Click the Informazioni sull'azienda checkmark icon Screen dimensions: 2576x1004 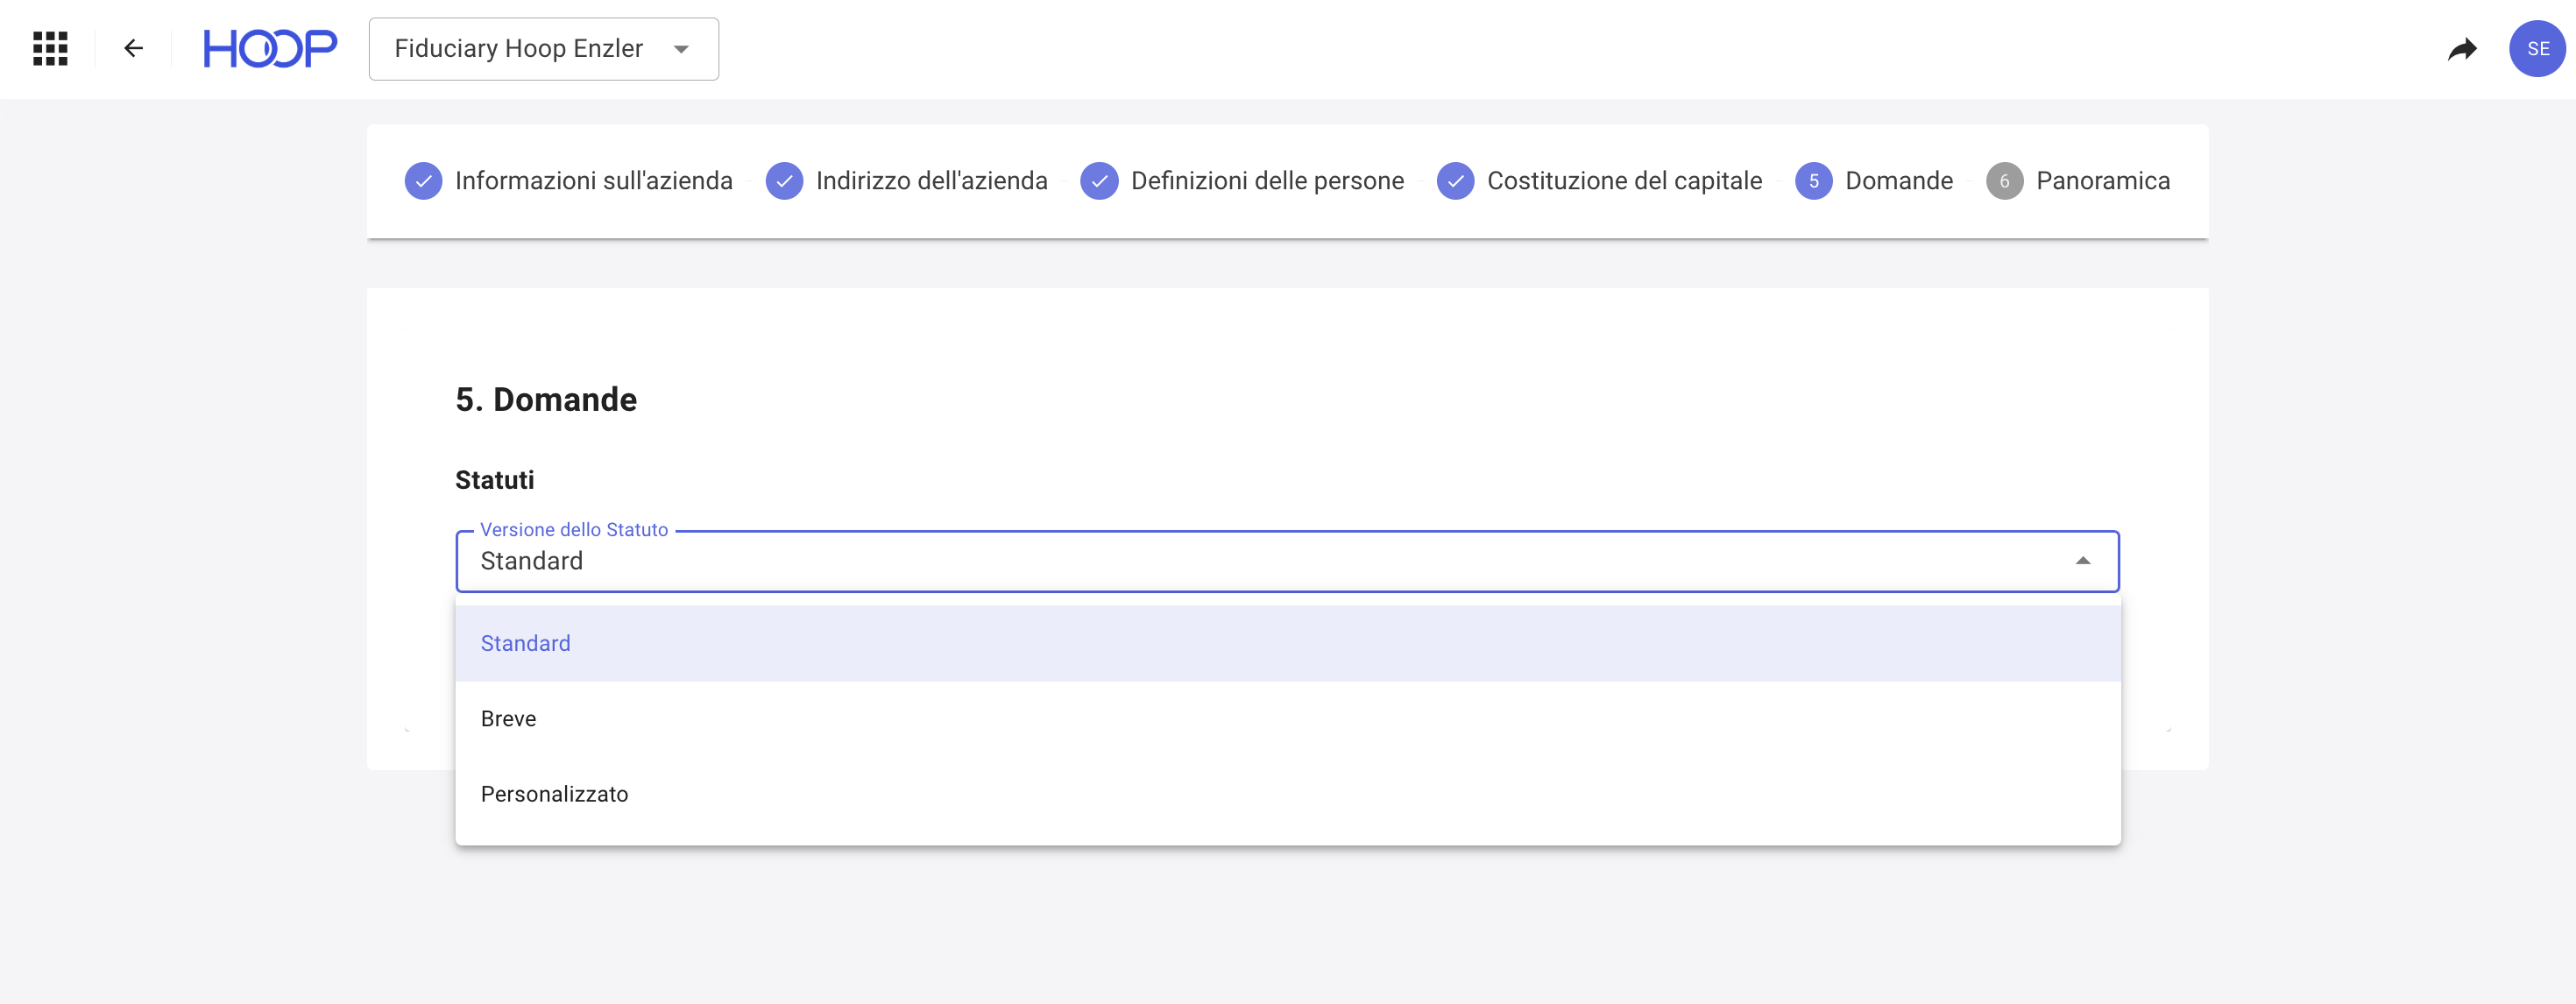[424, 181]
